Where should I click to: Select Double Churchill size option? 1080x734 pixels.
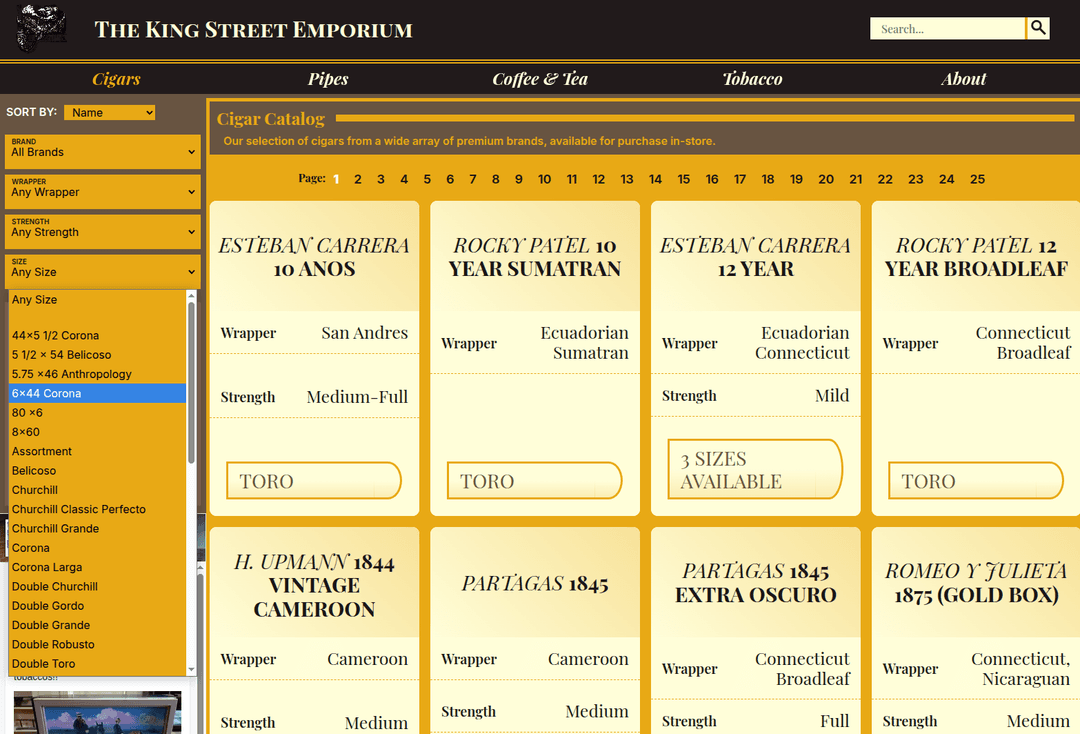click(x=97, y=586)
